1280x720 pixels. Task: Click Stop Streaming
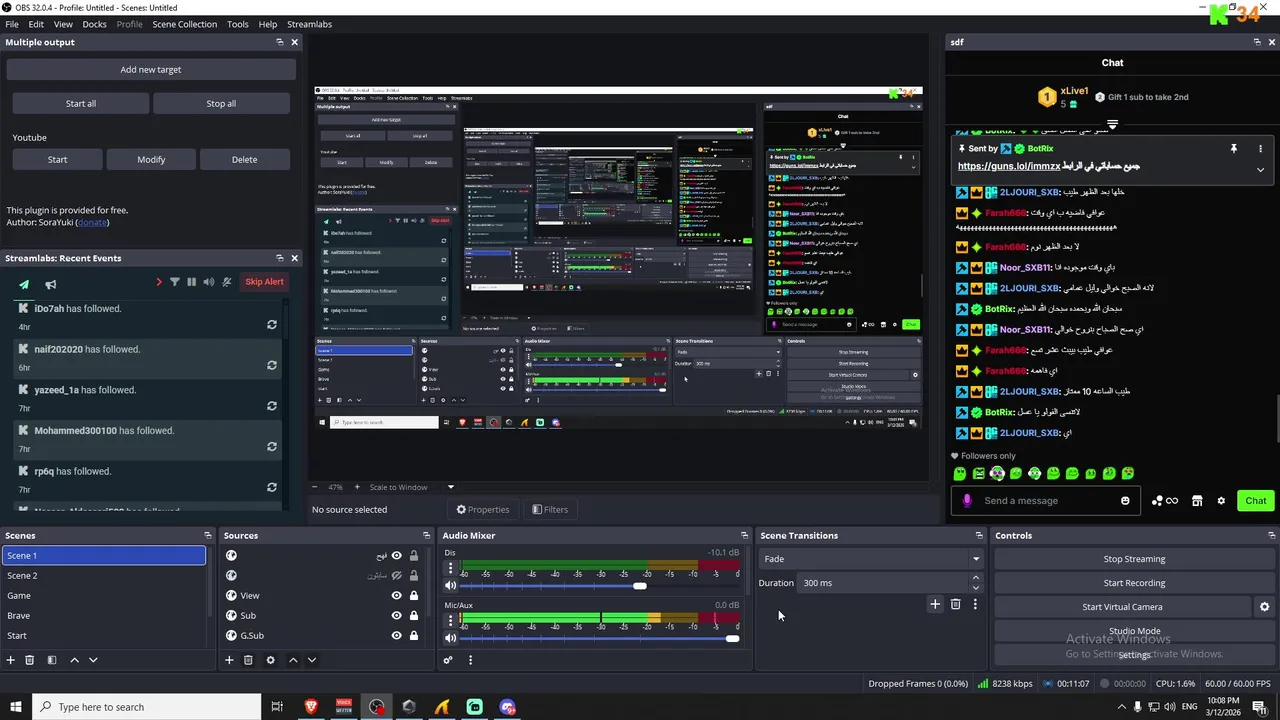click(1134, 559)
